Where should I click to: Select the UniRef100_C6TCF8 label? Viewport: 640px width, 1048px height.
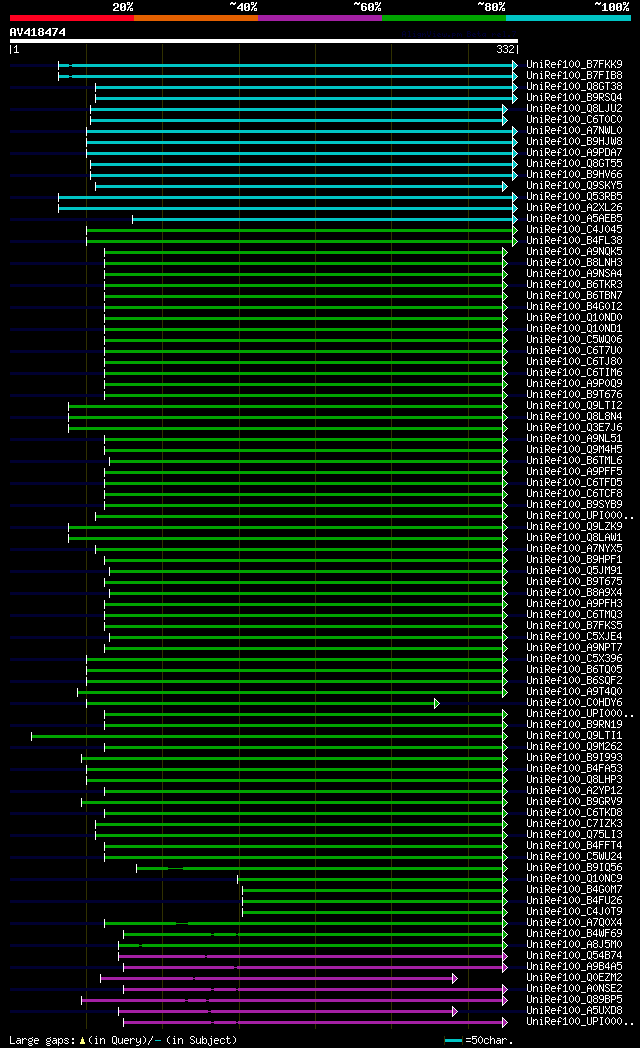click(574, 494)
